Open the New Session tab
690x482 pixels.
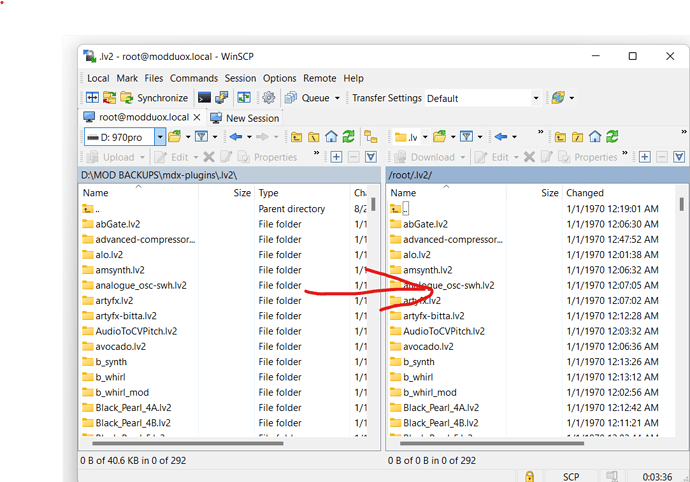pyautogui.click(x=245, y=118)
